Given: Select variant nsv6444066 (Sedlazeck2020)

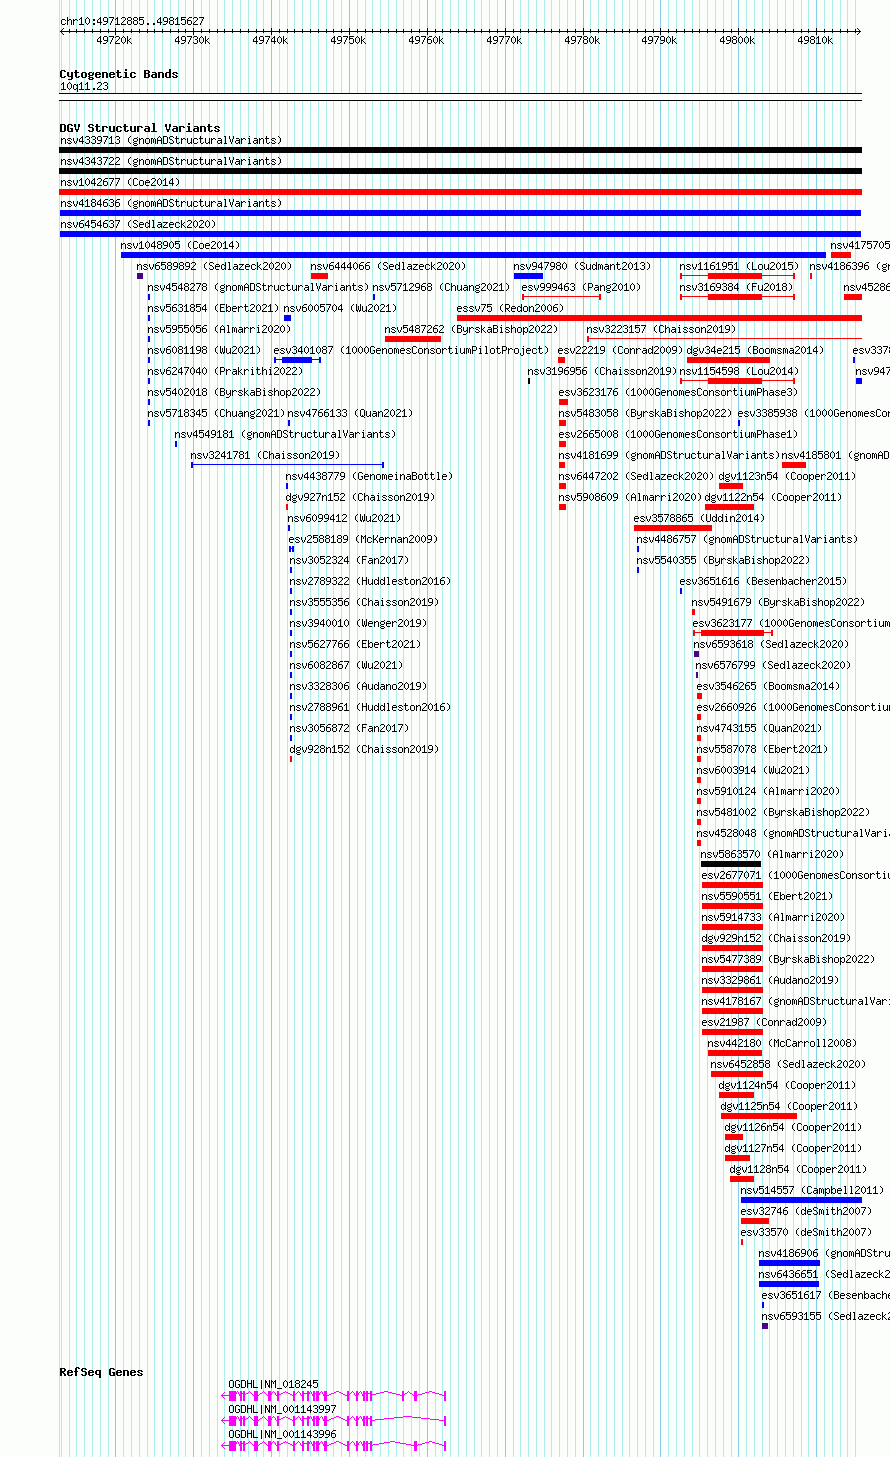Looking at the screenshot, I should click(388, 266).
